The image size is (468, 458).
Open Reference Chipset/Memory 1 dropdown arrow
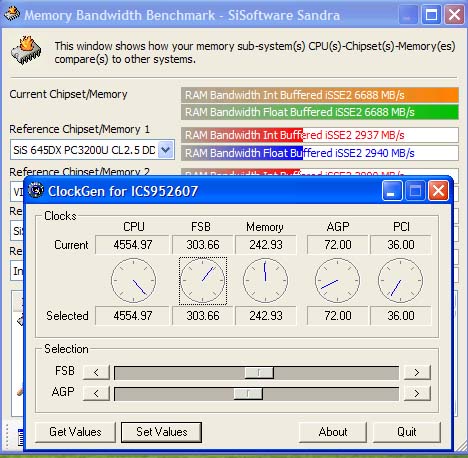(166, 150)
